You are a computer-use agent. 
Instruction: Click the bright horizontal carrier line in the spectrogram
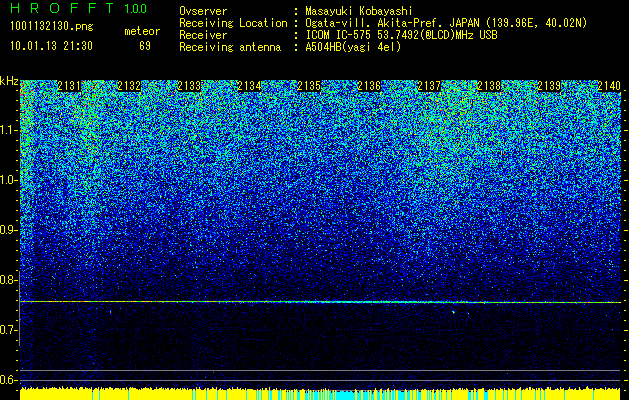click(320, 302)
